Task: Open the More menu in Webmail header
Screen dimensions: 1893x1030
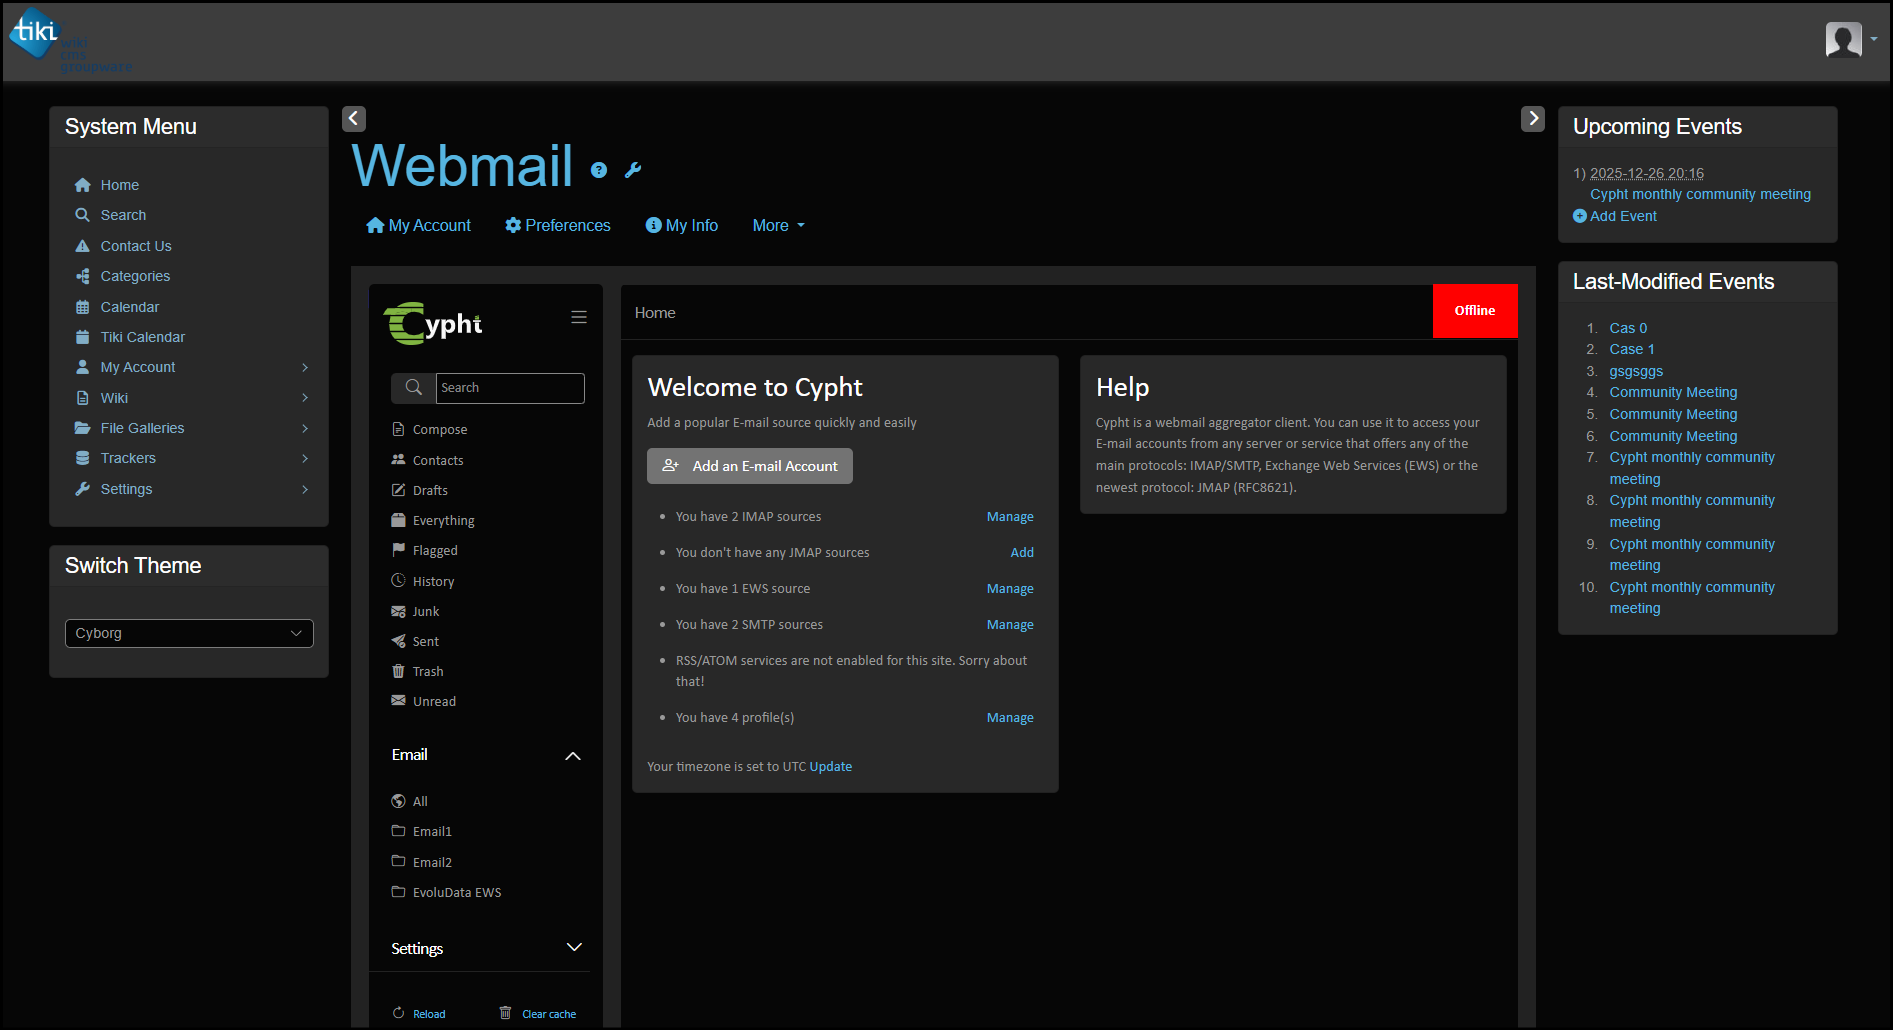Action: pyautogui.click(x=776, y=225)
